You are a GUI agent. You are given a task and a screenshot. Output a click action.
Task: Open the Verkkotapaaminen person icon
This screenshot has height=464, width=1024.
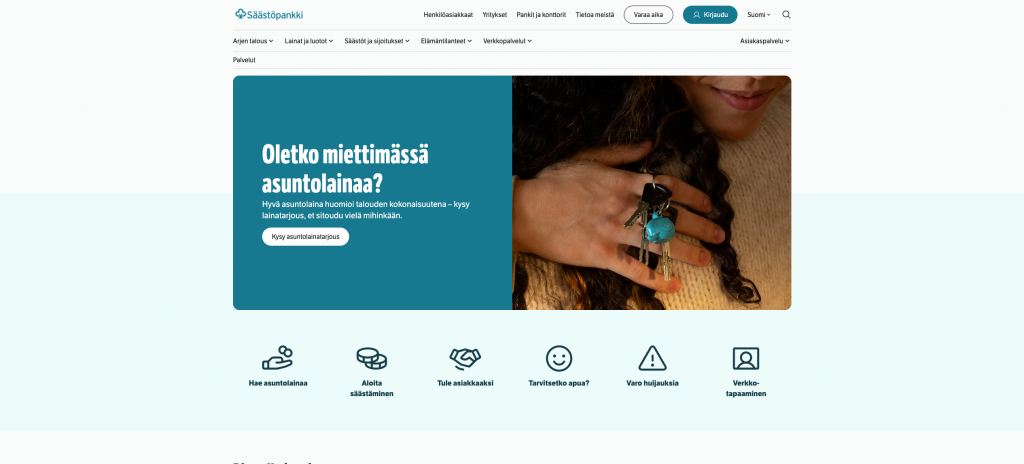tap(746, 358)
